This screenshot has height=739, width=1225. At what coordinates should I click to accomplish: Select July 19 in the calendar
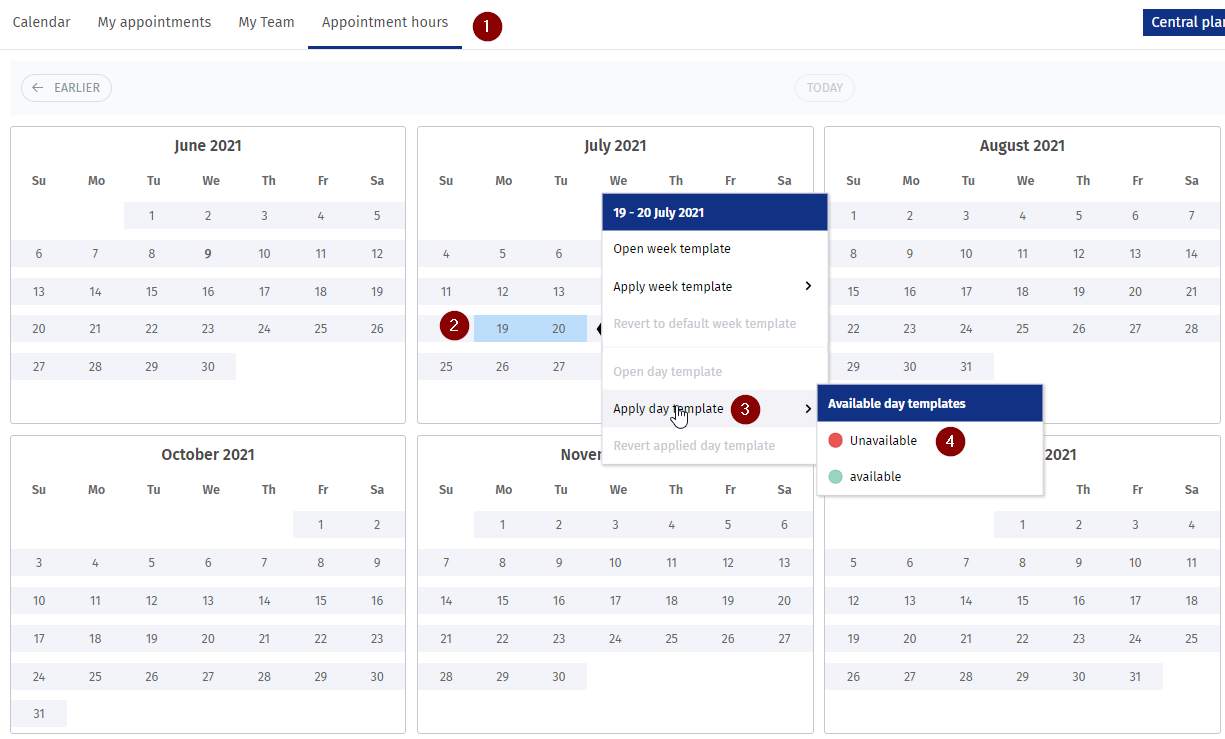tap(503, 329)
